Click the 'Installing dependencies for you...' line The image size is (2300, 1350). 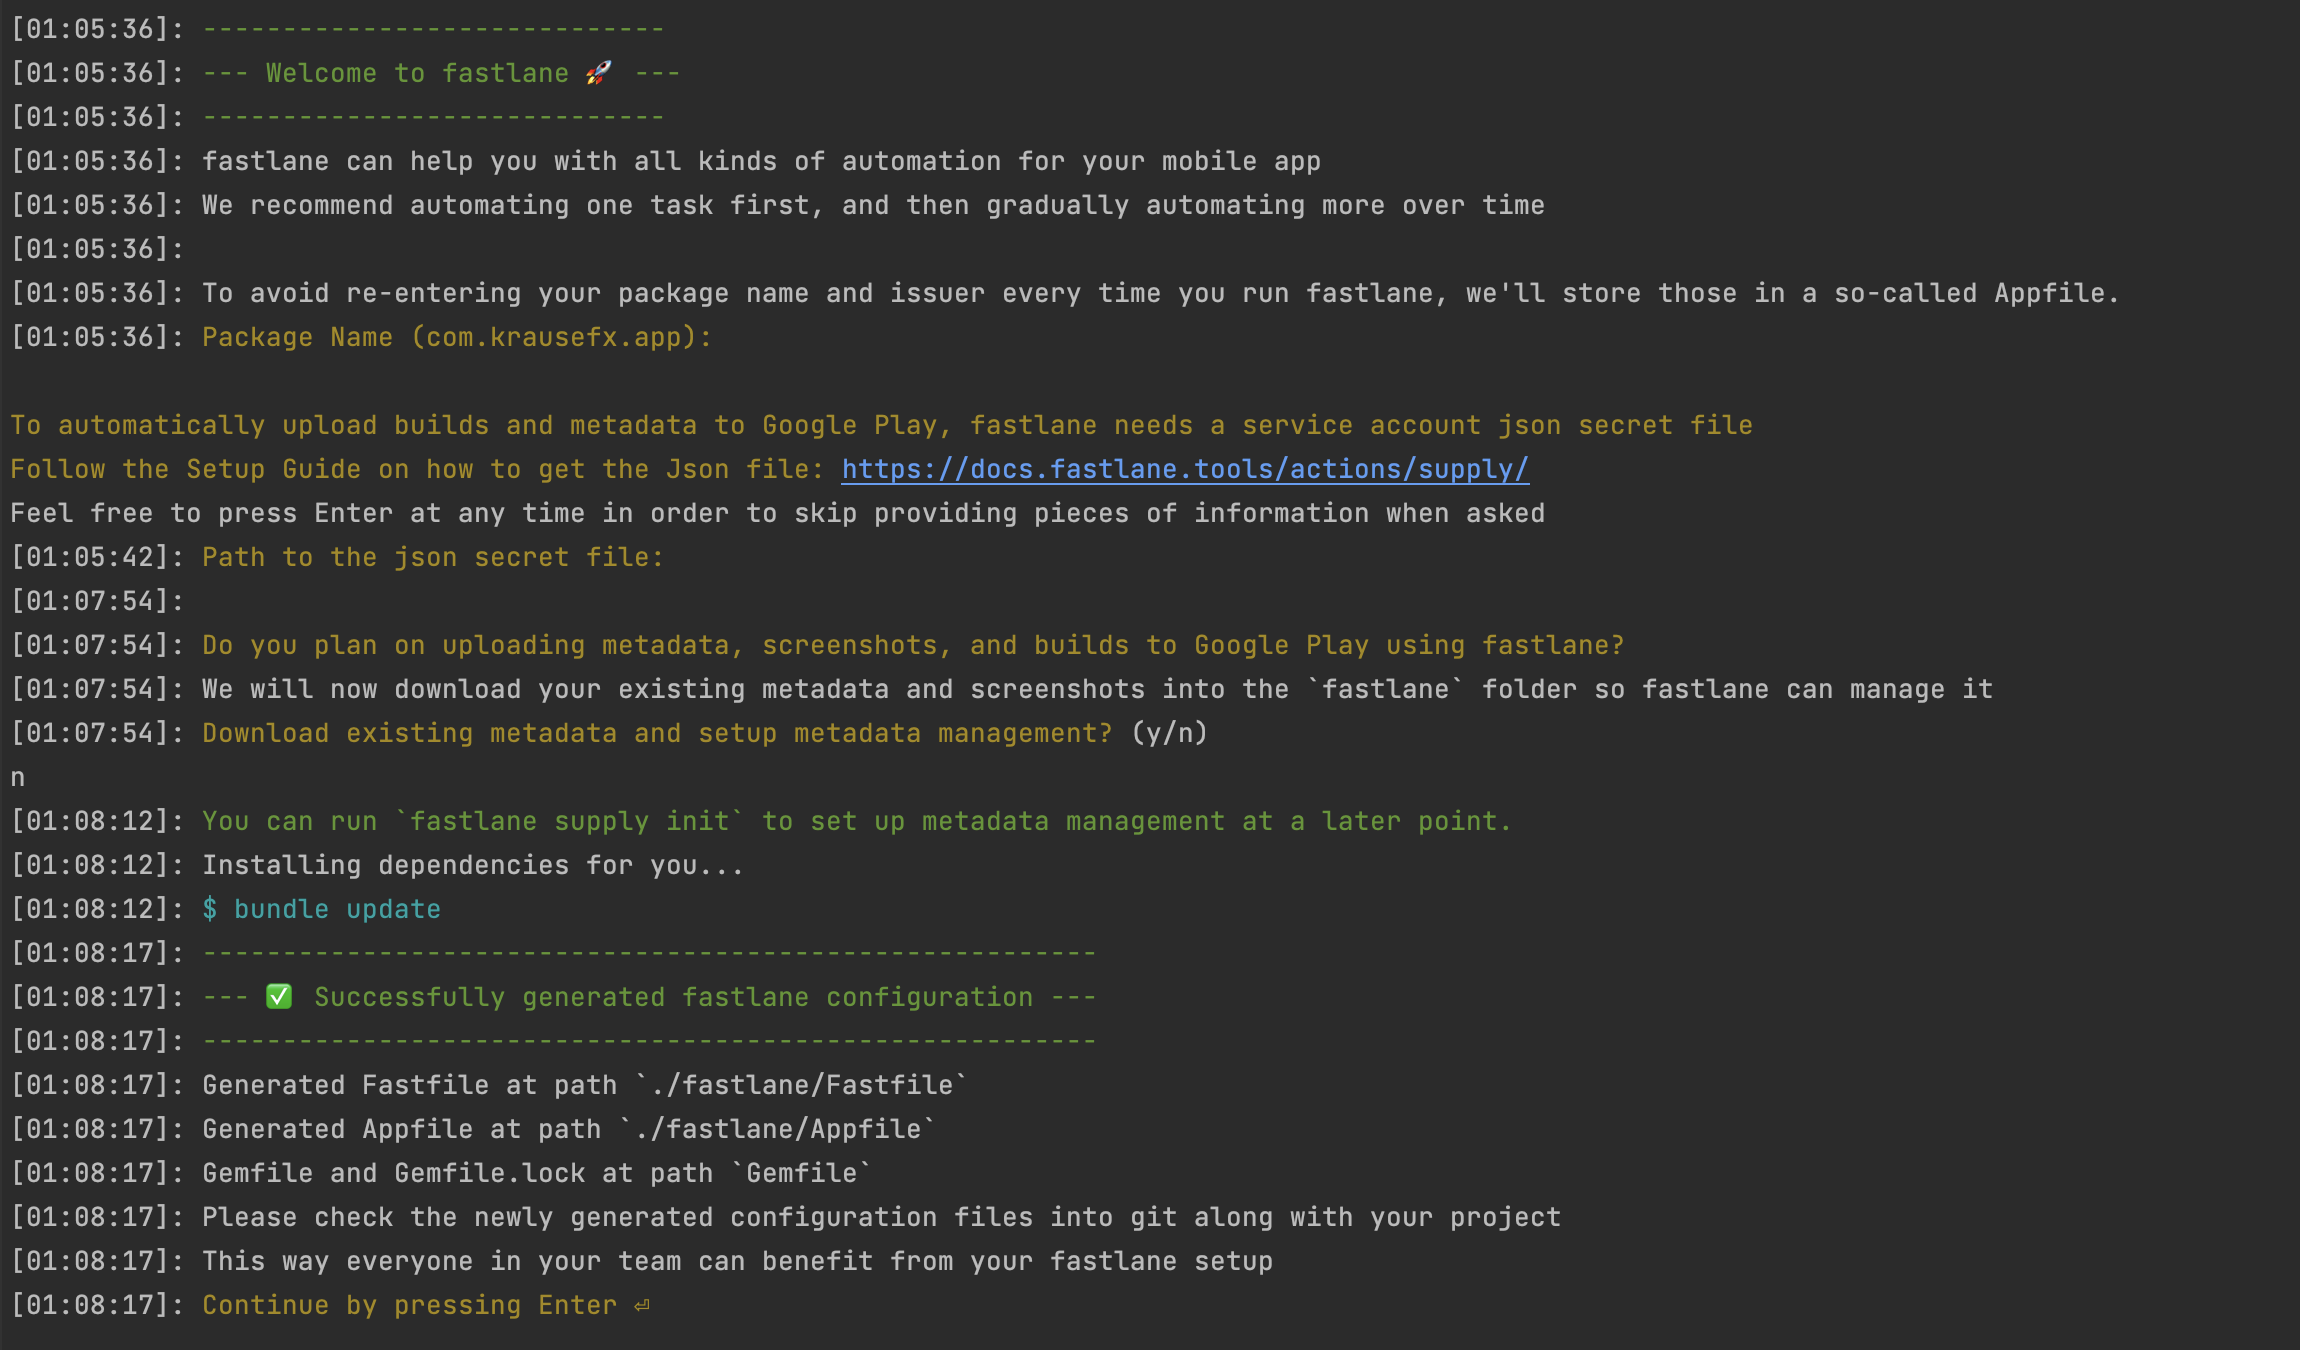473,865
